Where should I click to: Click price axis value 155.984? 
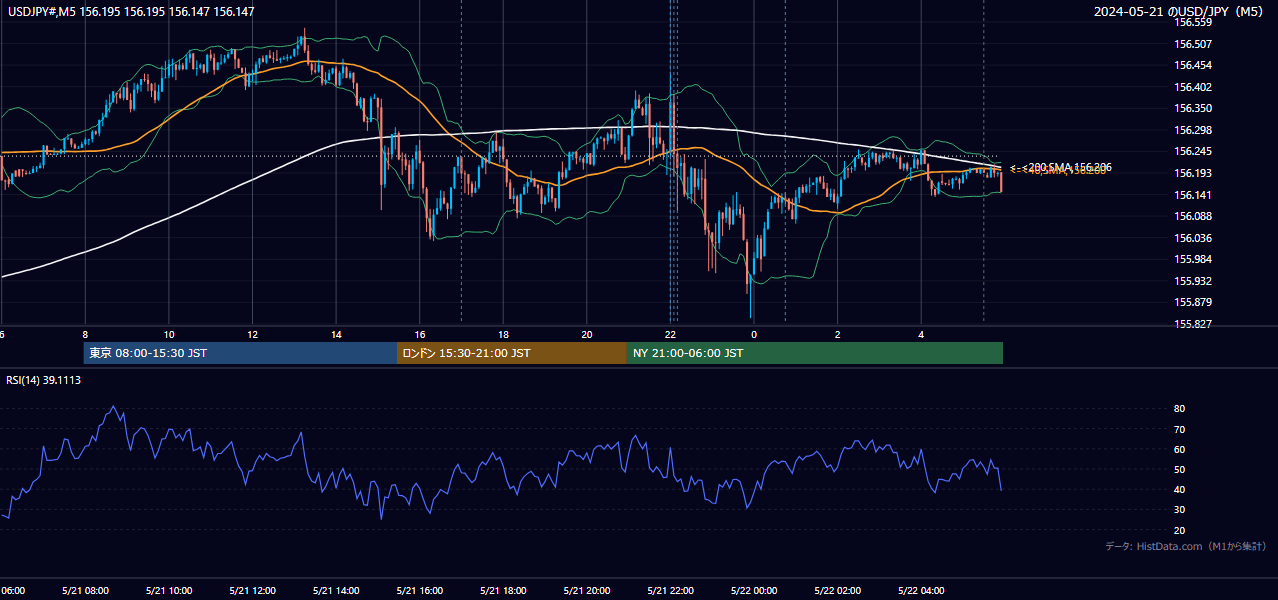pyautogui.click(x=1194, y=259)
